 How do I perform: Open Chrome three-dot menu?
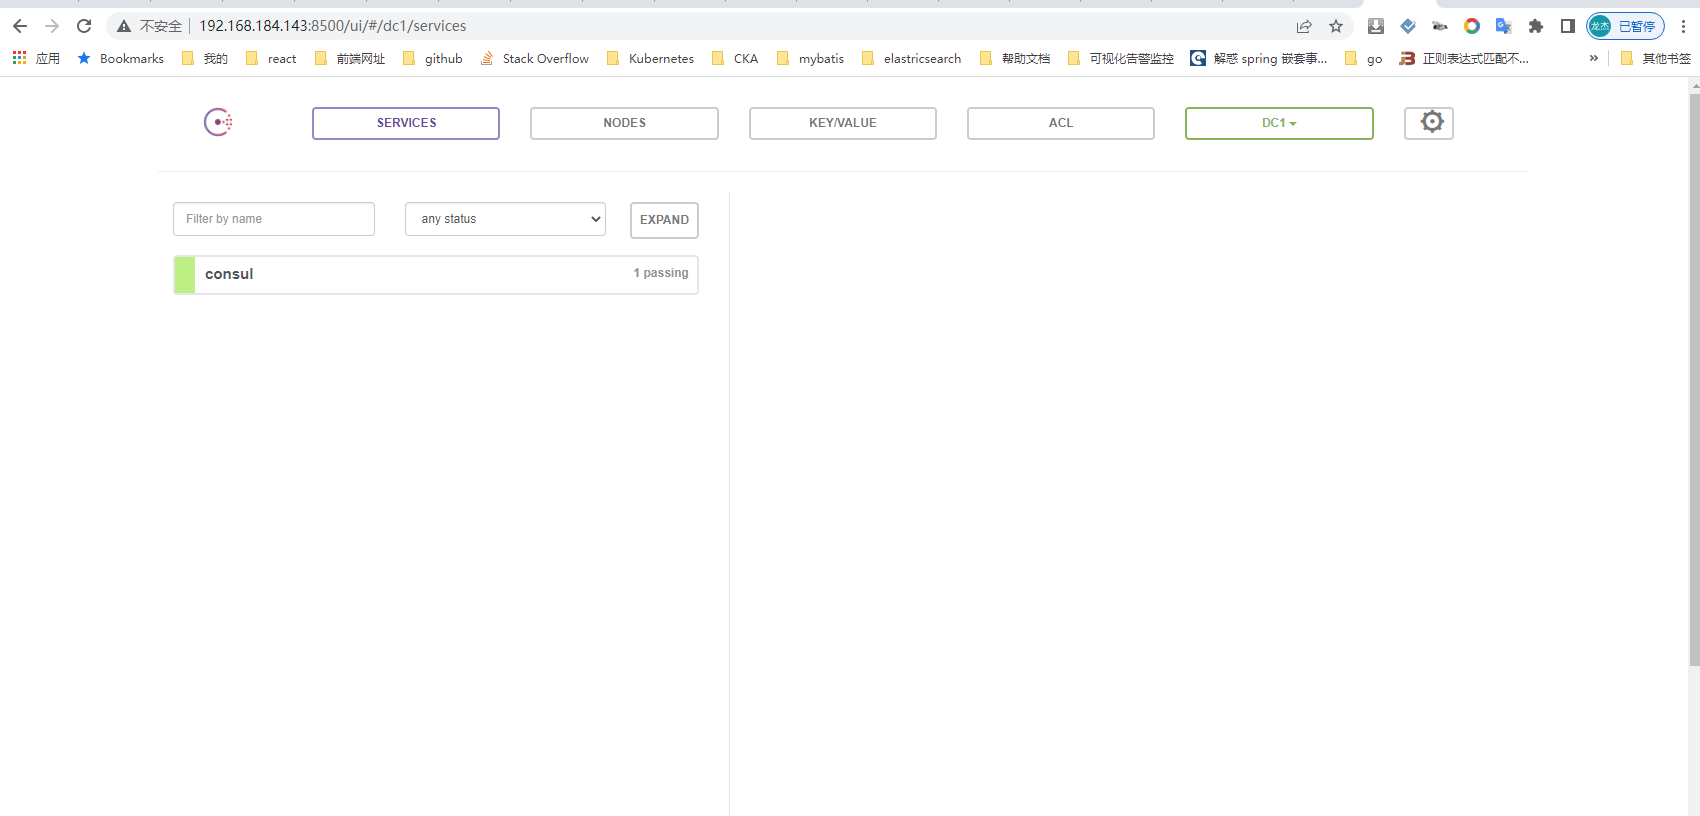pos(1684,26)
